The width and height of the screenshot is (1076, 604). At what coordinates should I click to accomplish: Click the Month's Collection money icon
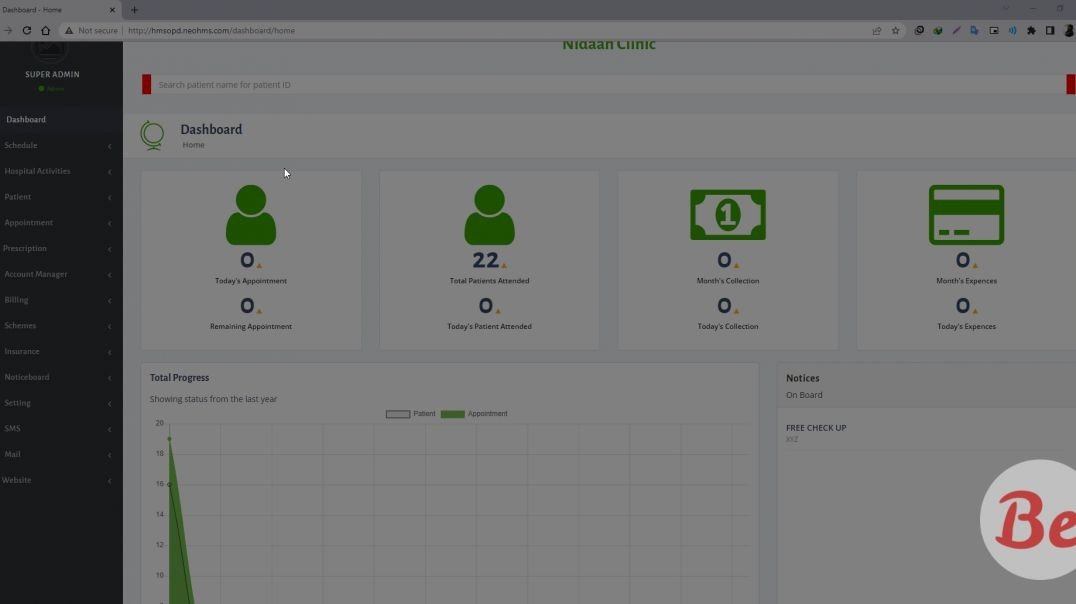(727, 213)
